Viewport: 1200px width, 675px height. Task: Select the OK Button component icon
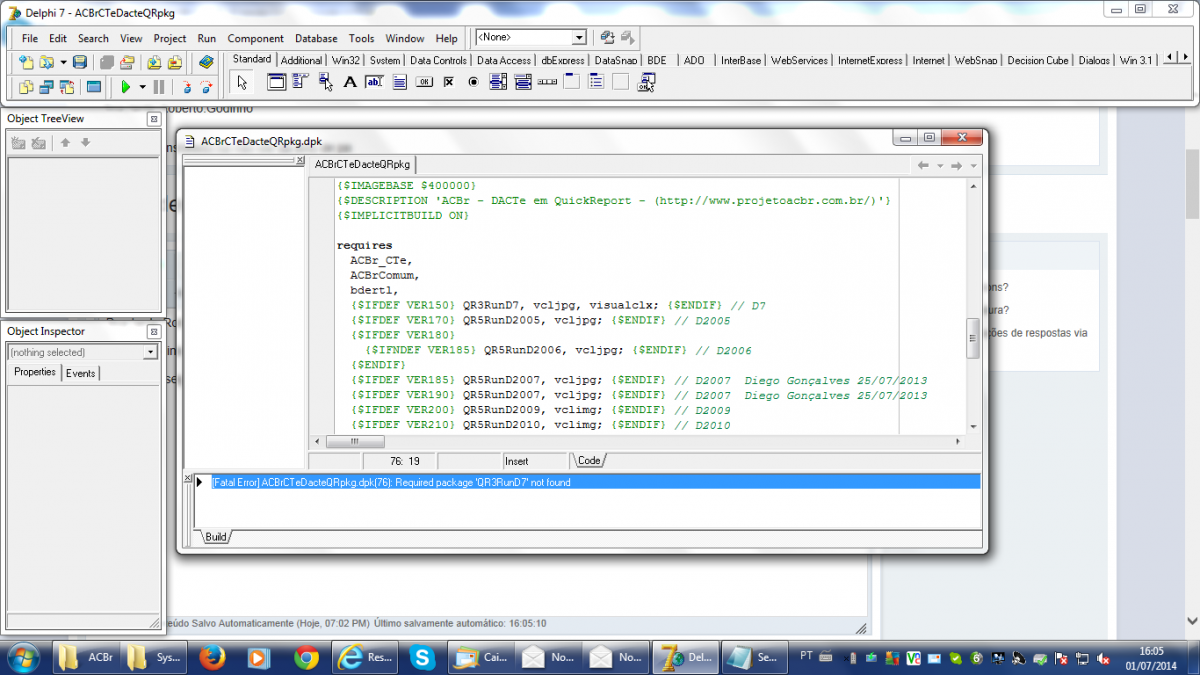(424, 82)
